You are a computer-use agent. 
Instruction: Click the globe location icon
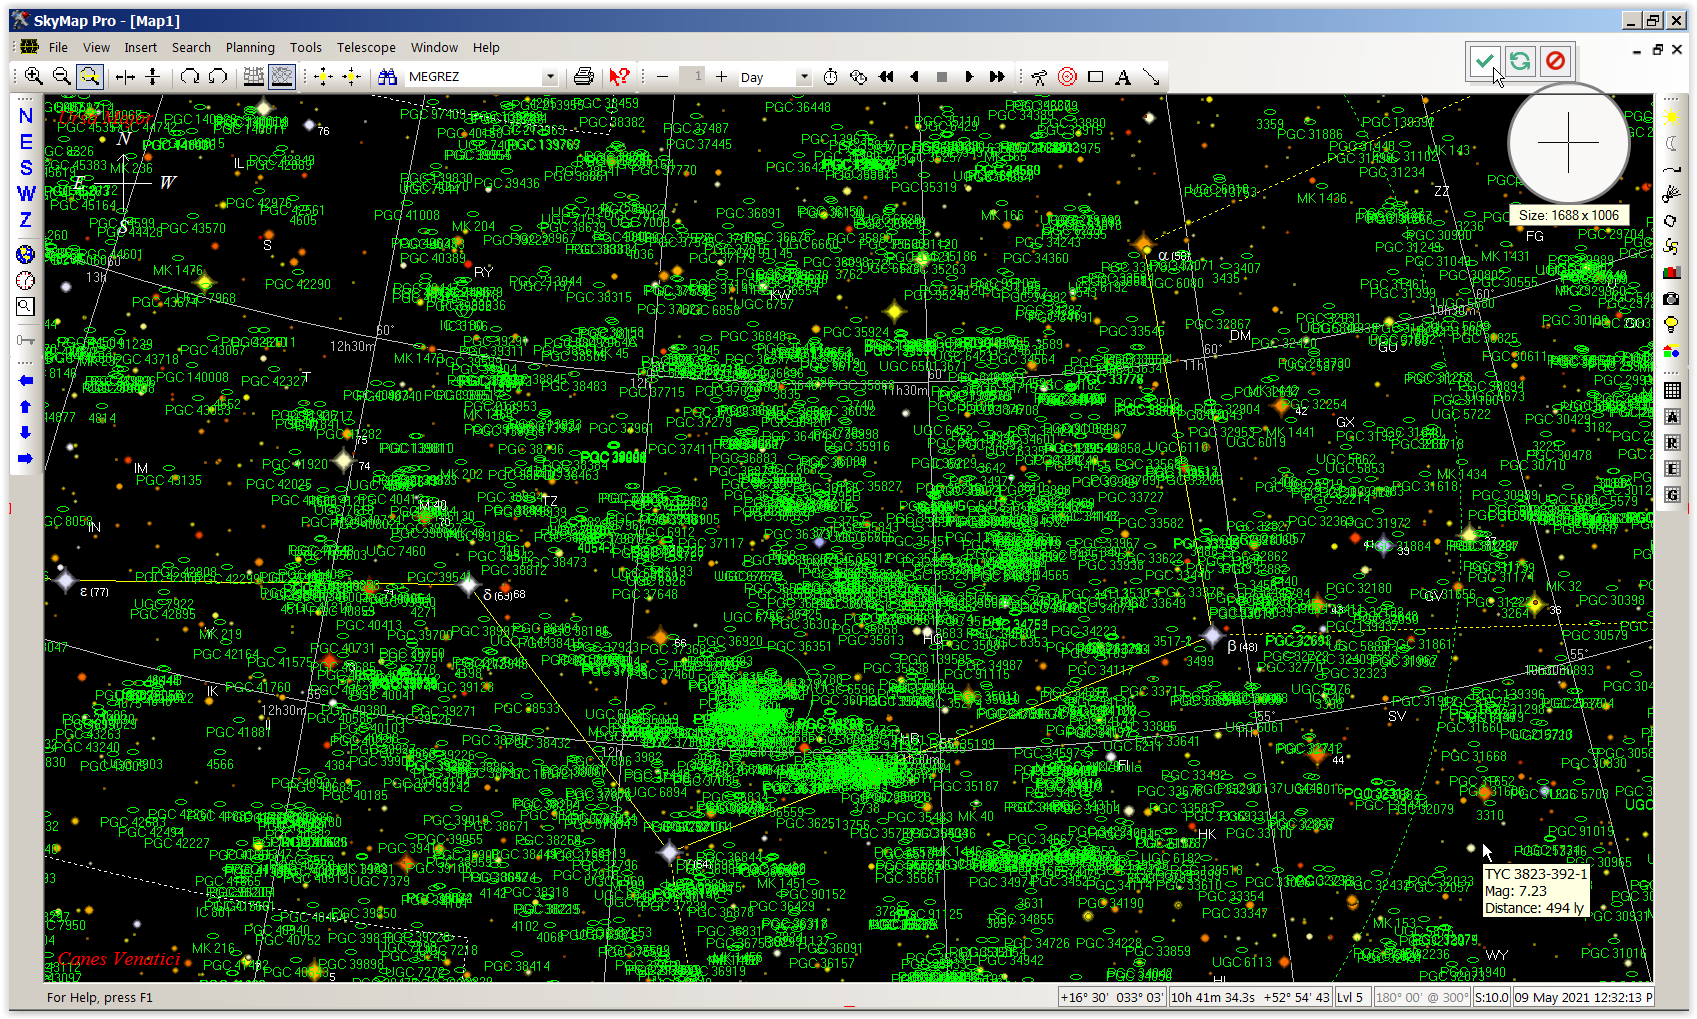(x=26, y=255)
